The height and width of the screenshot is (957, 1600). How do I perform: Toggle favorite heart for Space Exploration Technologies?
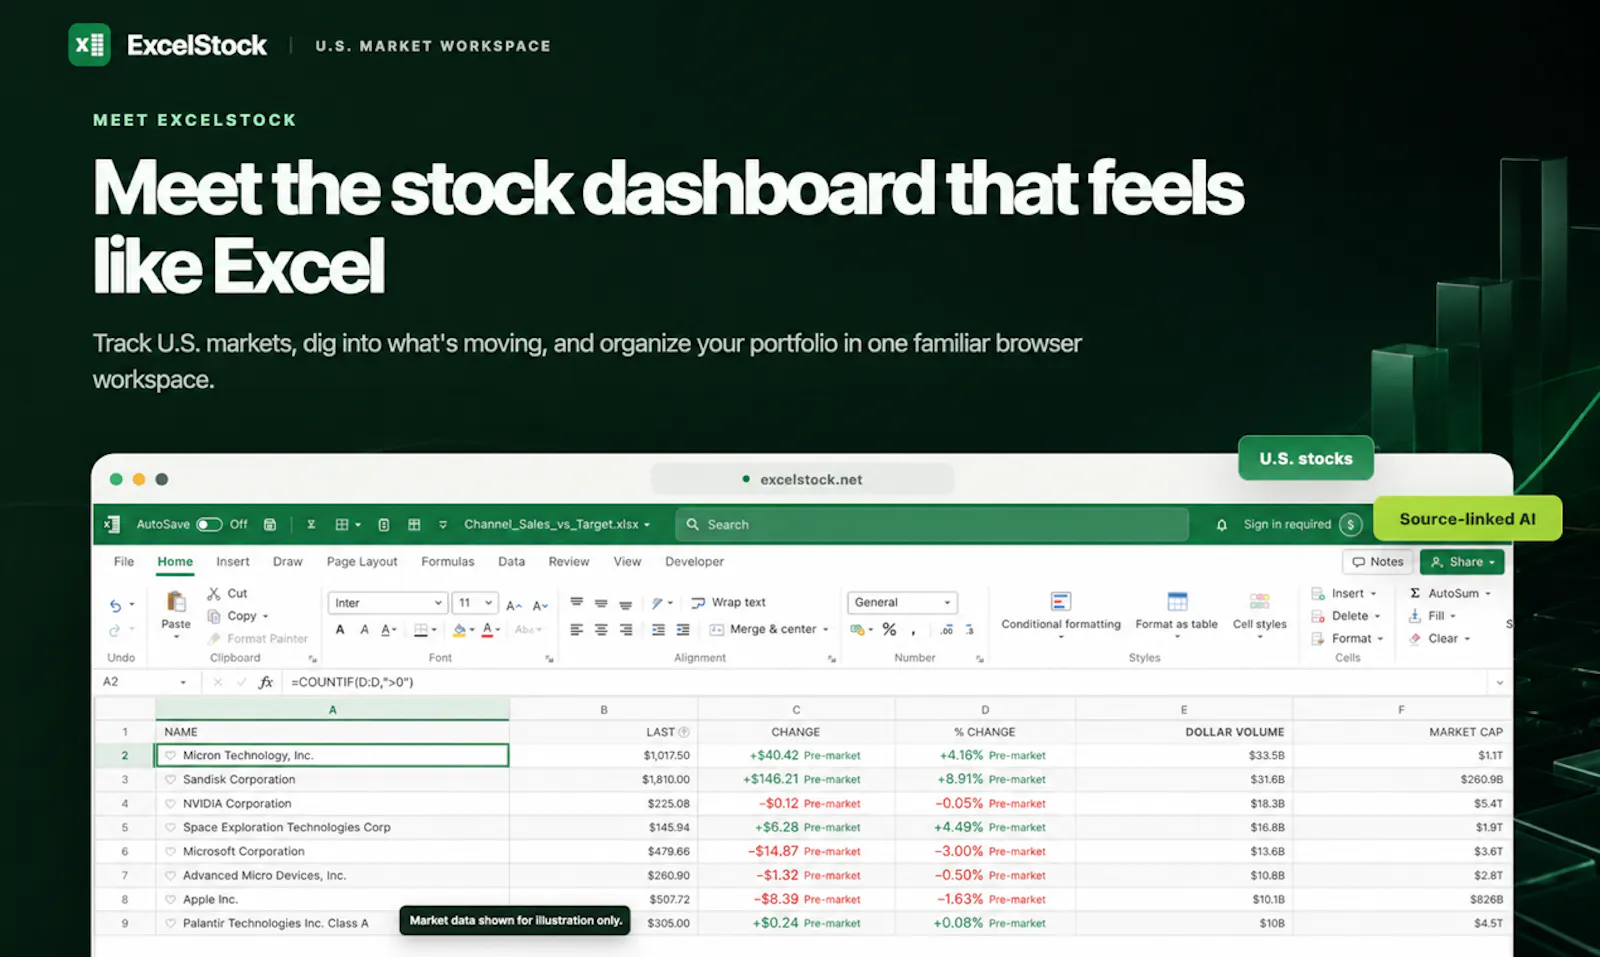point(171,827)
